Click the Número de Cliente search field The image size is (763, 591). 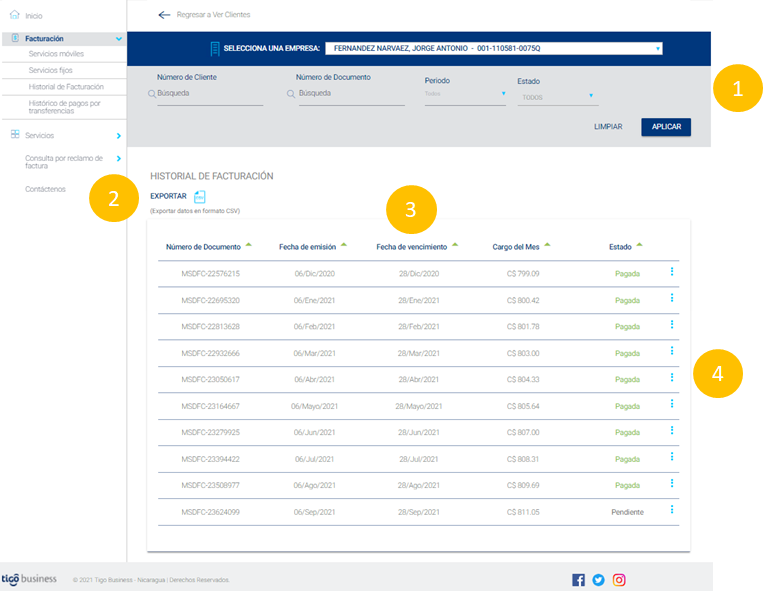point(210,93)
